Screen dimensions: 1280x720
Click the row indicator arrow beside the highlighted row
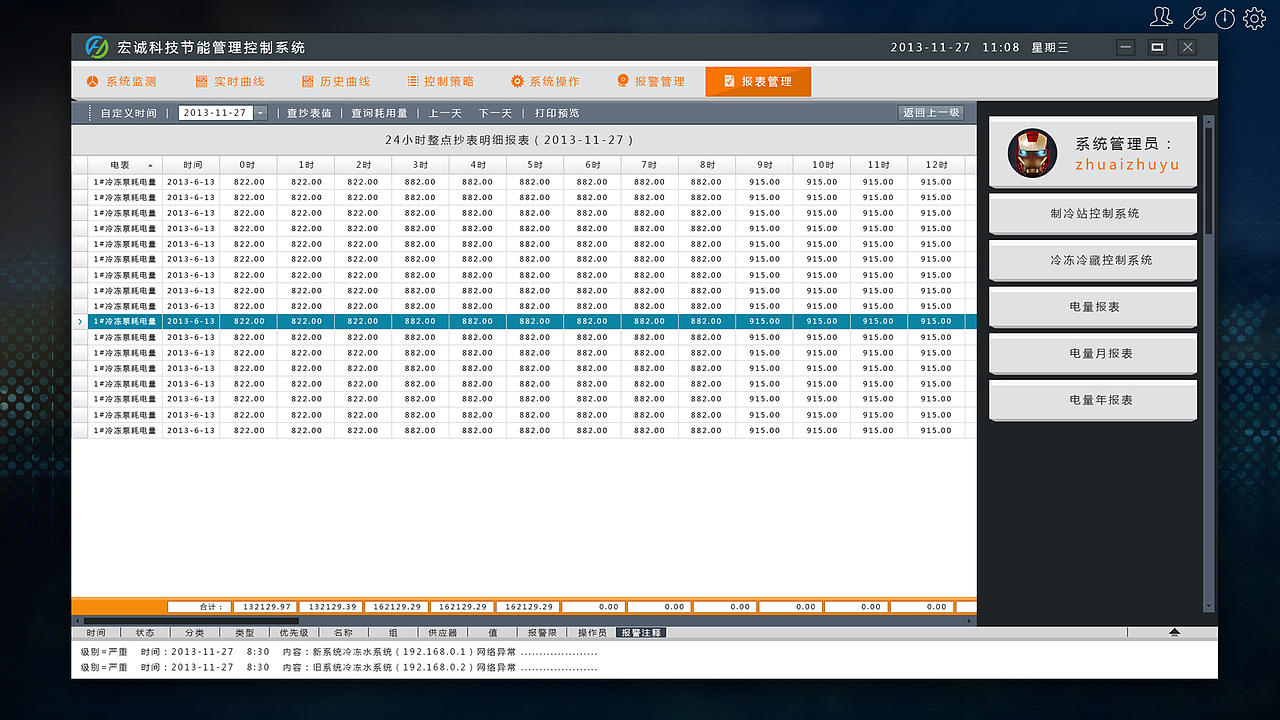click(80, 321)
